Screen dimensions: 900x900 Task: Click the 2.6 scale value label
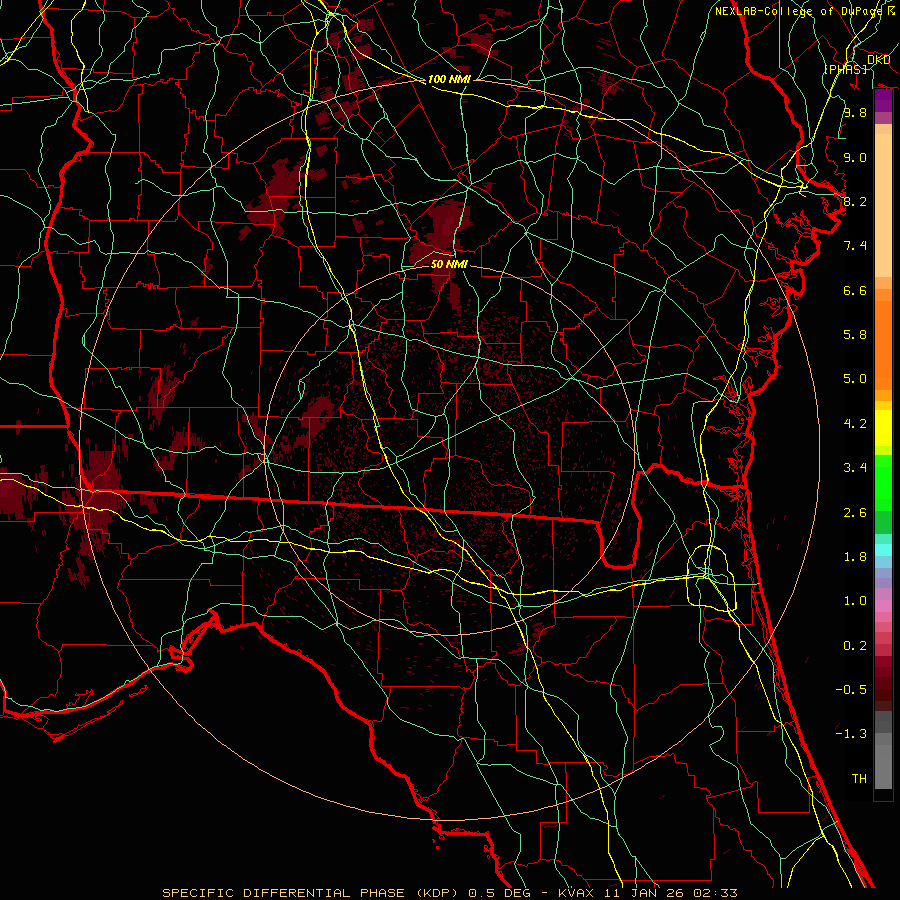tap(854, 513)
